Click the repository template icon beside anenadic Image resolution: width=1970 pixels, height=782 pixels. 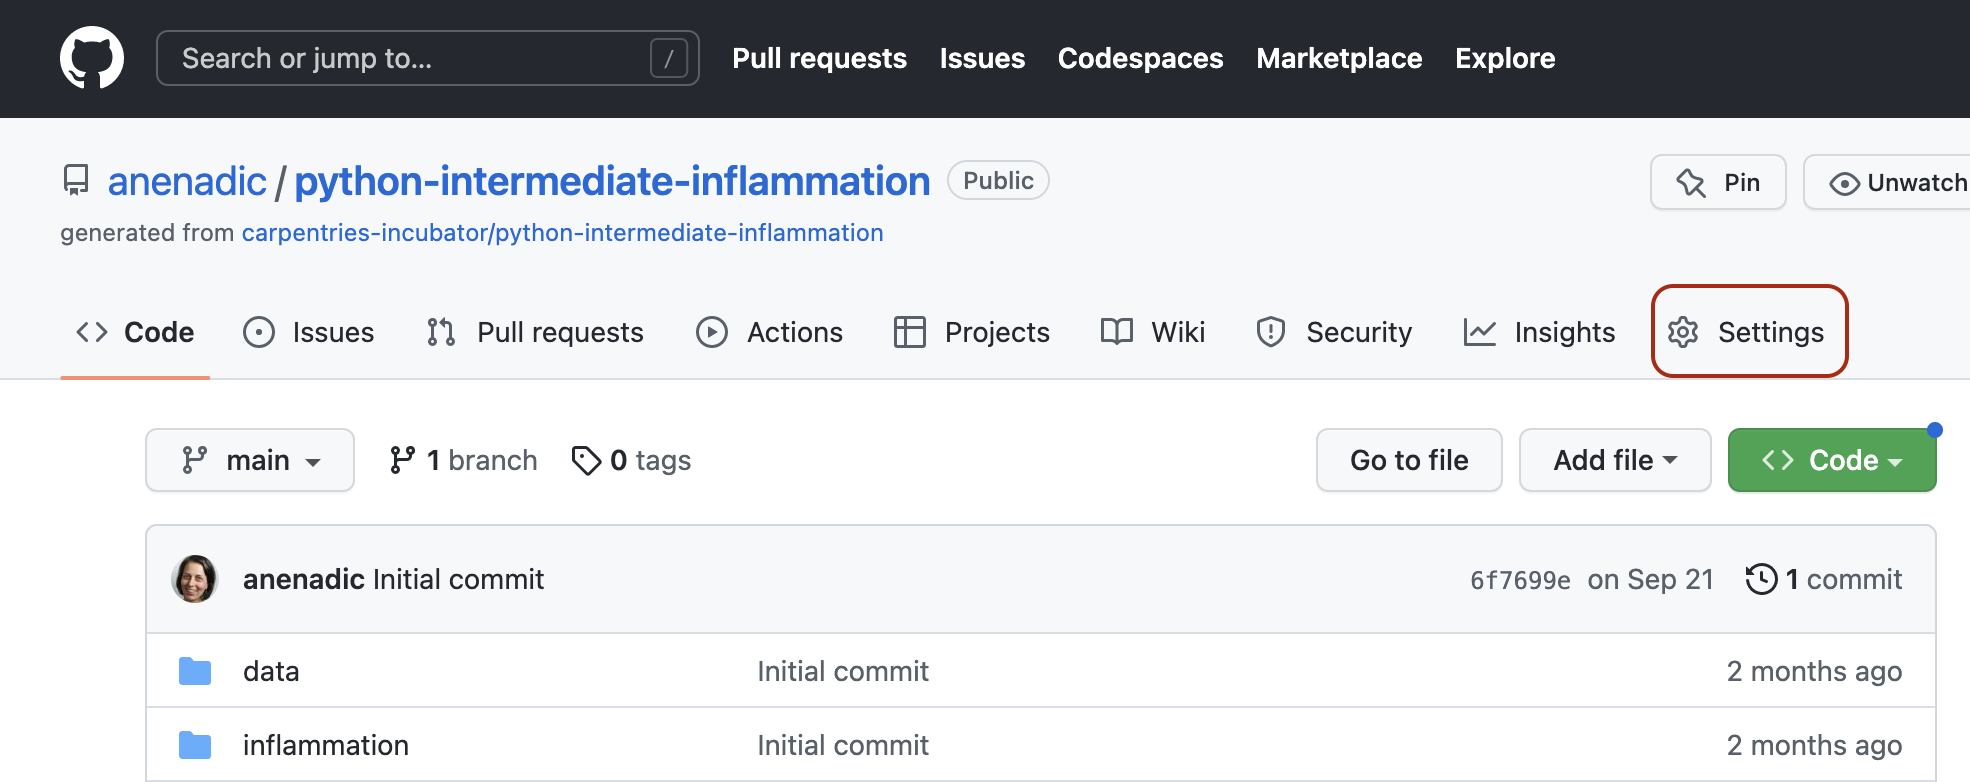point(76,181)
